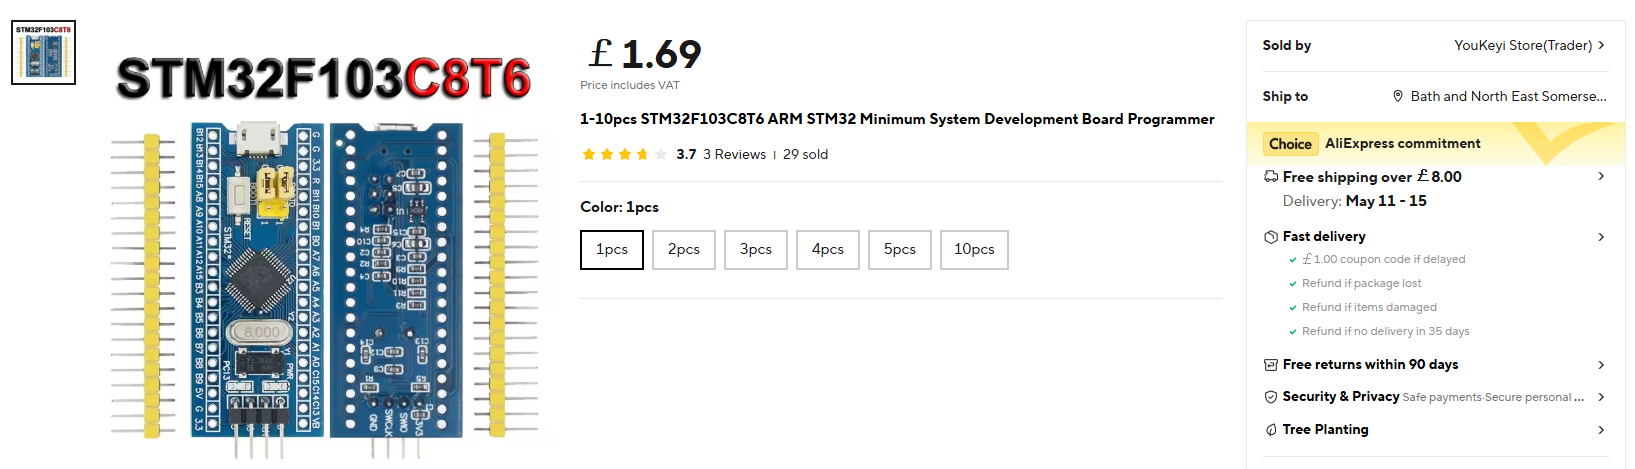1635x469 pixels.
Task: Expand the Free shipping details chevron
Action: point(1601,176)
